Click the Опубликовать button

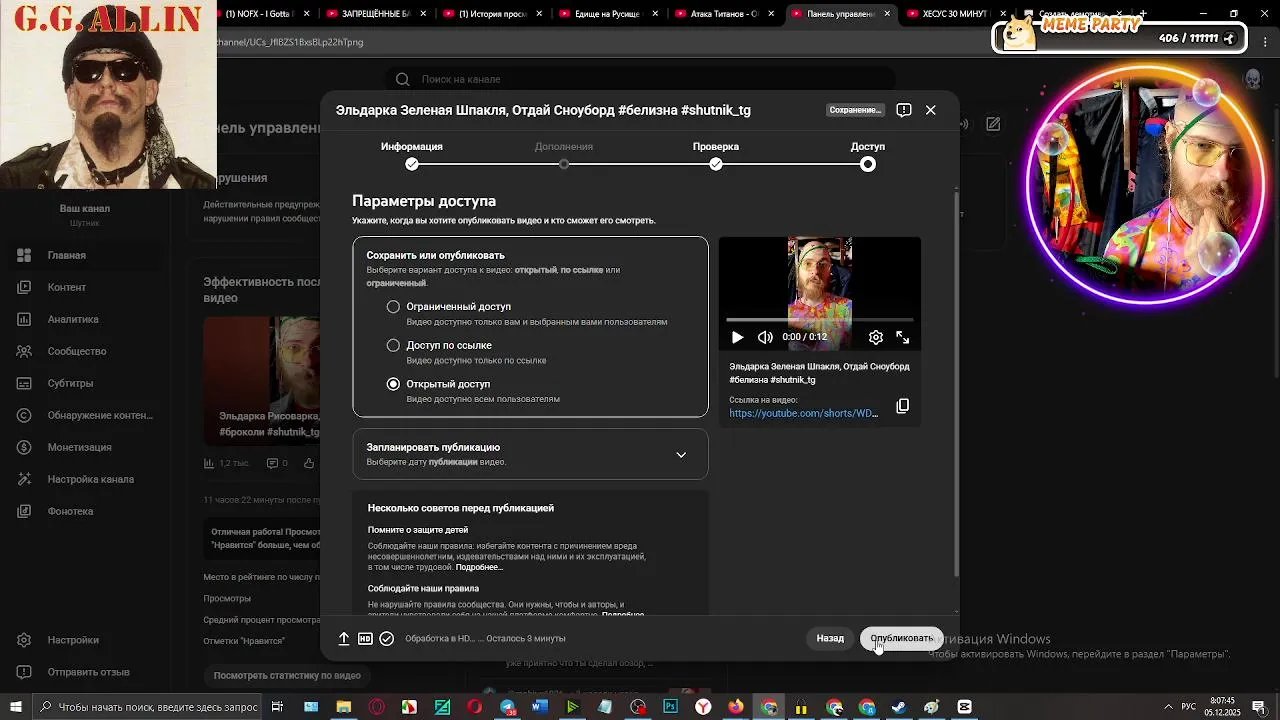pos(901,638)
